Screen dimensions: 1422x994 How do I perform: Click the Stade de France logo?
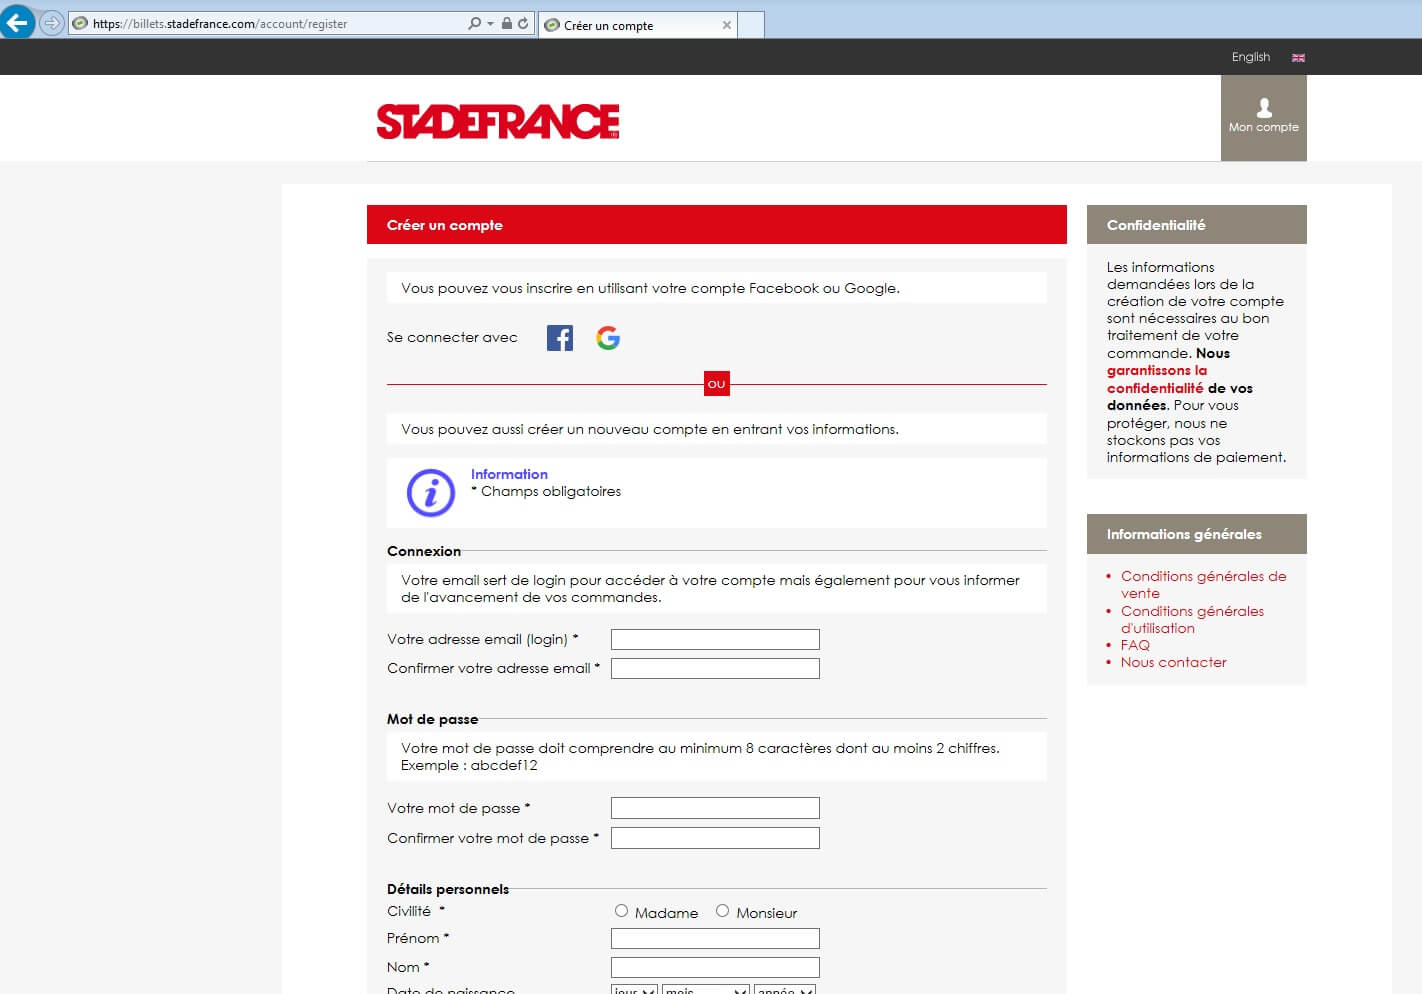point(498,122)
